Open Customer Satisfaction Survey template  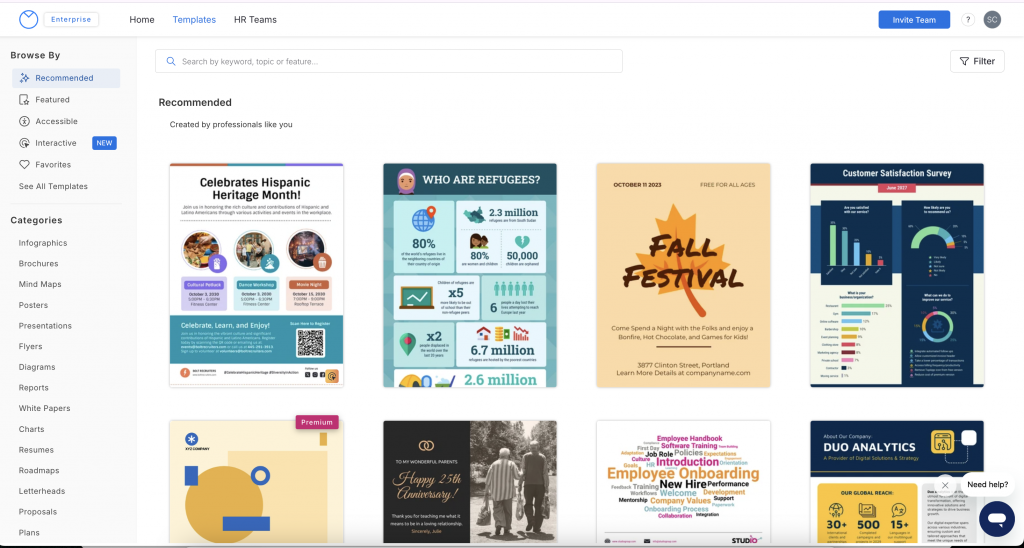(897, 275)
